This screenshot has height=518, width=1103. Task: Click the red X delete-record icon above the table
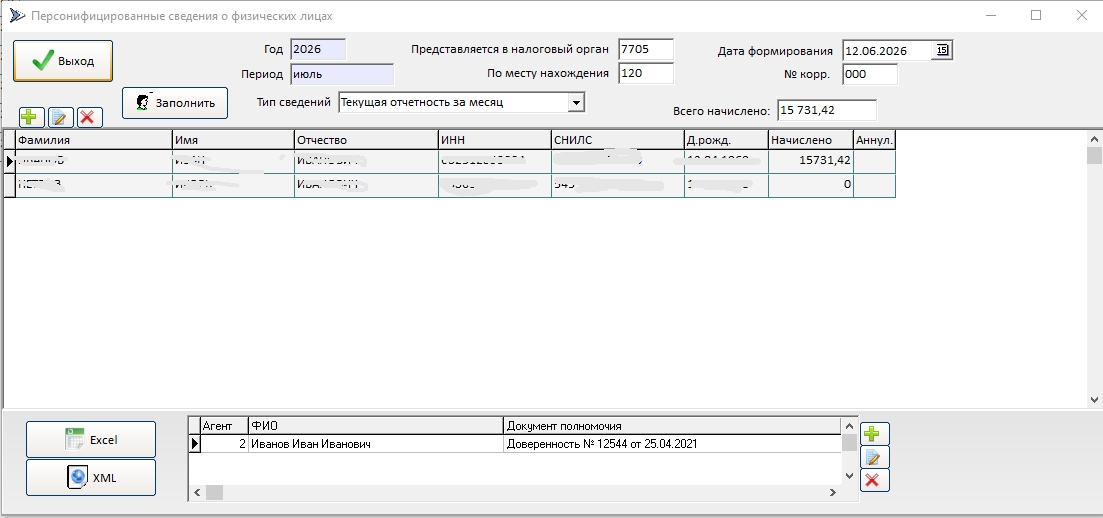point(89,117)
